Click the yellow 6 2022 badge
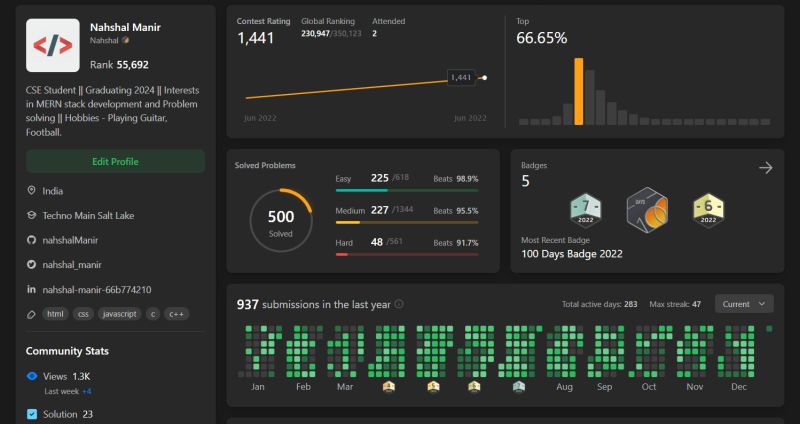Viewport: 800px width, 424px height. (708, 209)
